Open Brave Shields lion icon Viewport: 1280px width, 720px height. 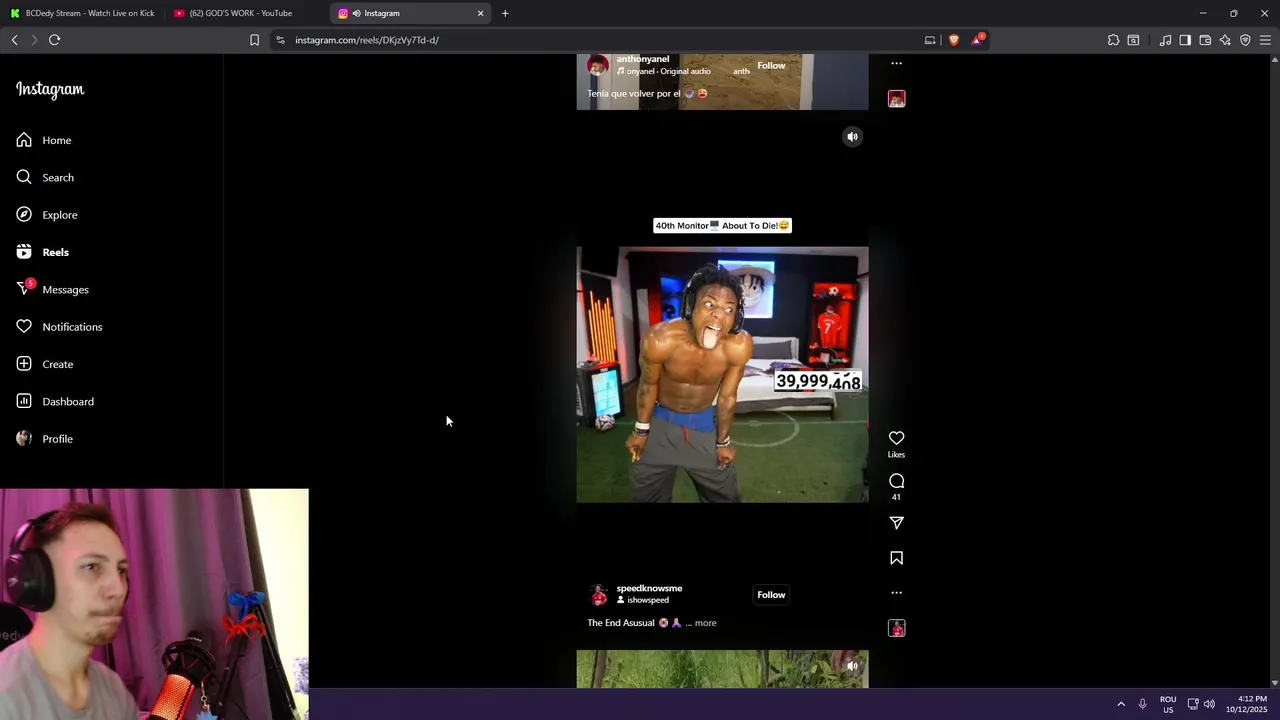[x=954, y=40]
